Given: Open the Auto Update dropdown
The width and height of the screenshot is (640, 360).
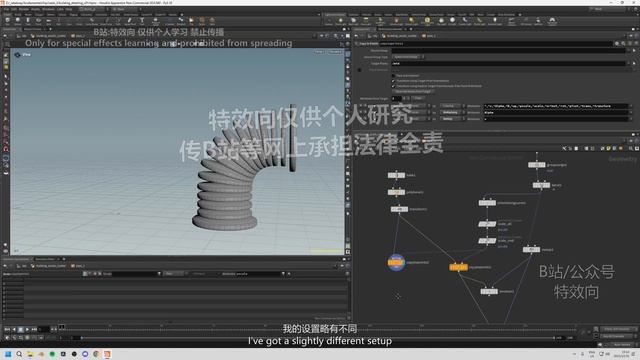Looking at the screenshot, I should (x=622, y=345).
